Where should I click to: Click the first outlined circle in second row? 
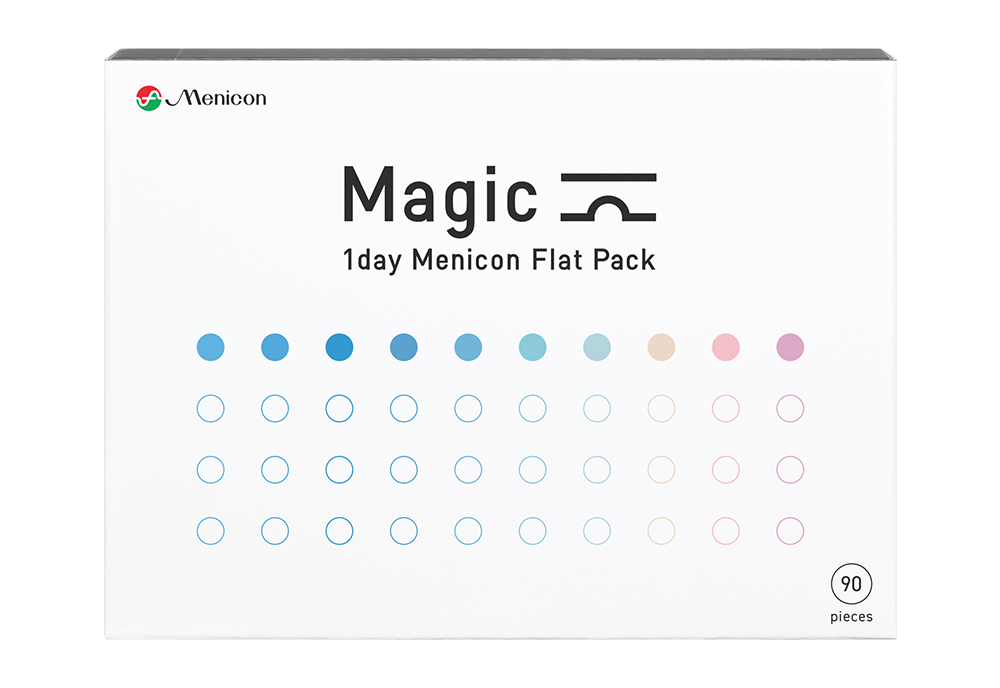point(211,408)
